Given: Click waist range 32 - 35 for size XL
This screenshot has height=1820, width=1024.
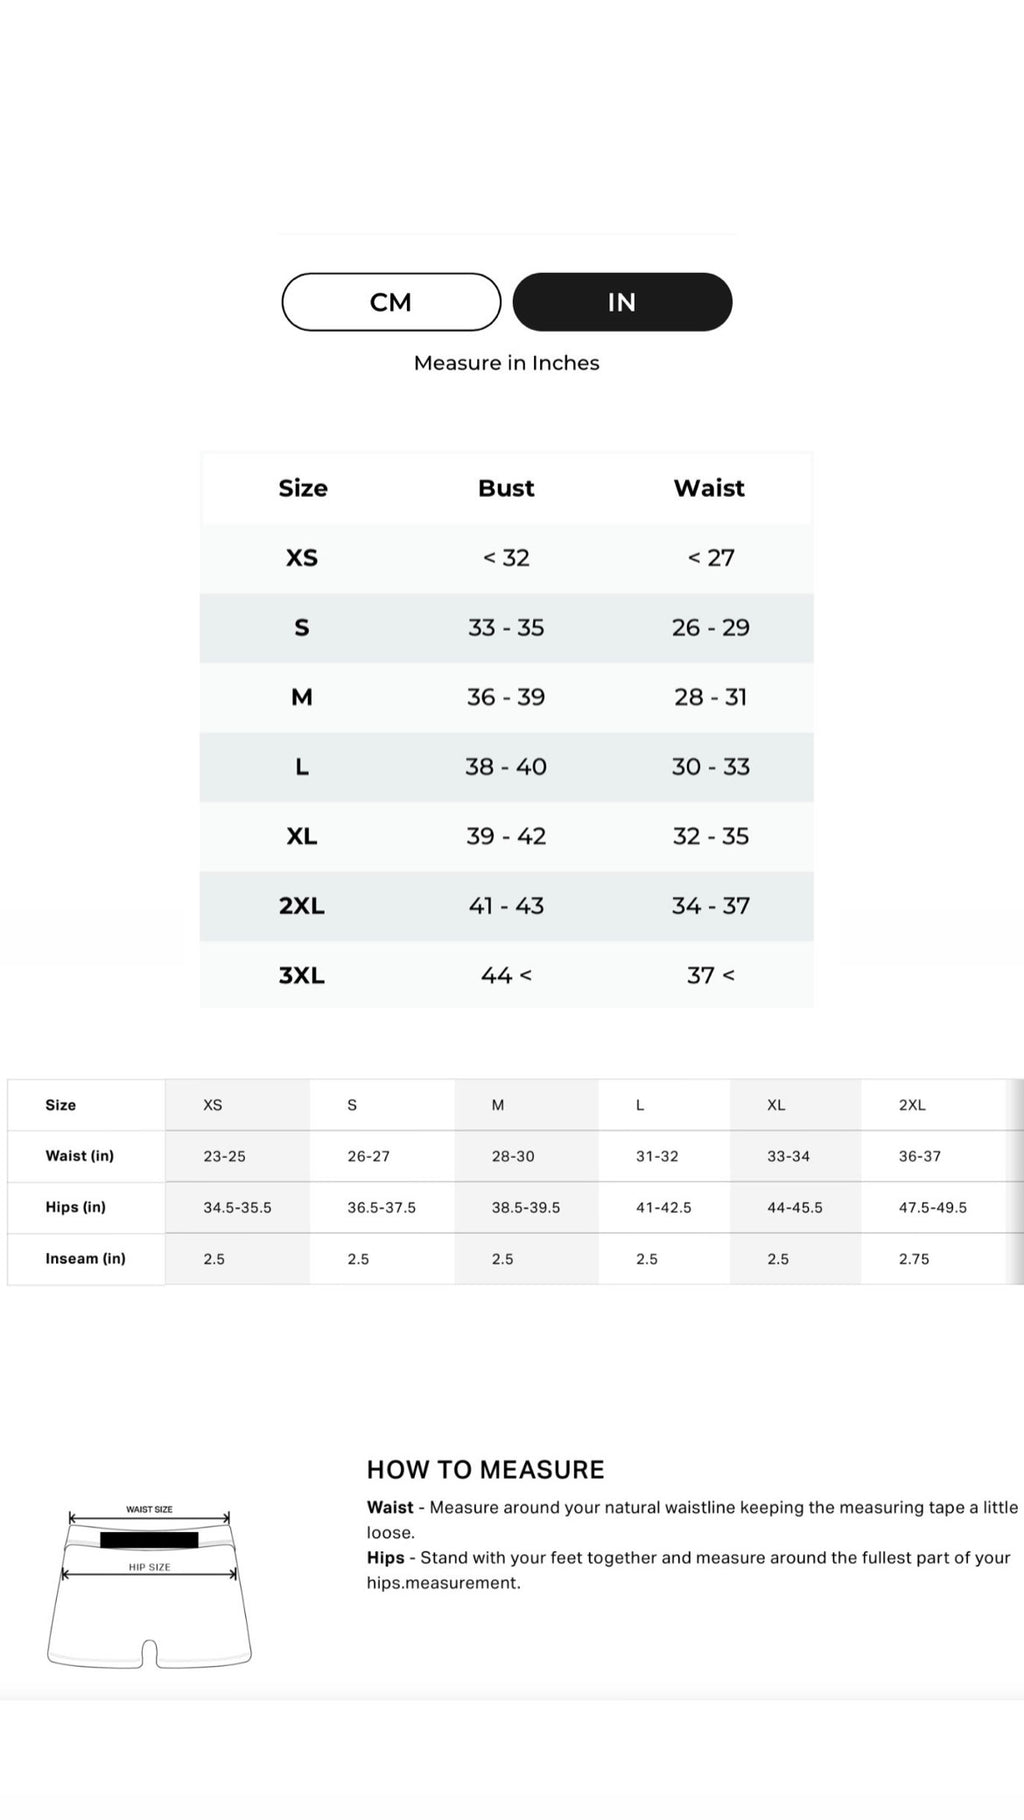Looking at the screenshot, I should [x=710, y=836].
